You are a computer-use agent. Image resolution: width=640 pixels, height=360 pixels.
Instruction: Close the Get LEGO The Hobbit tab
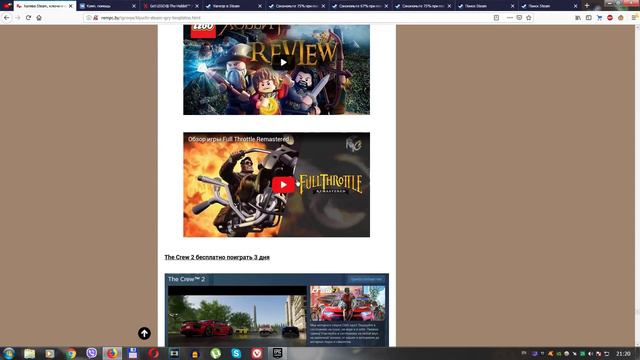[197, 6]
